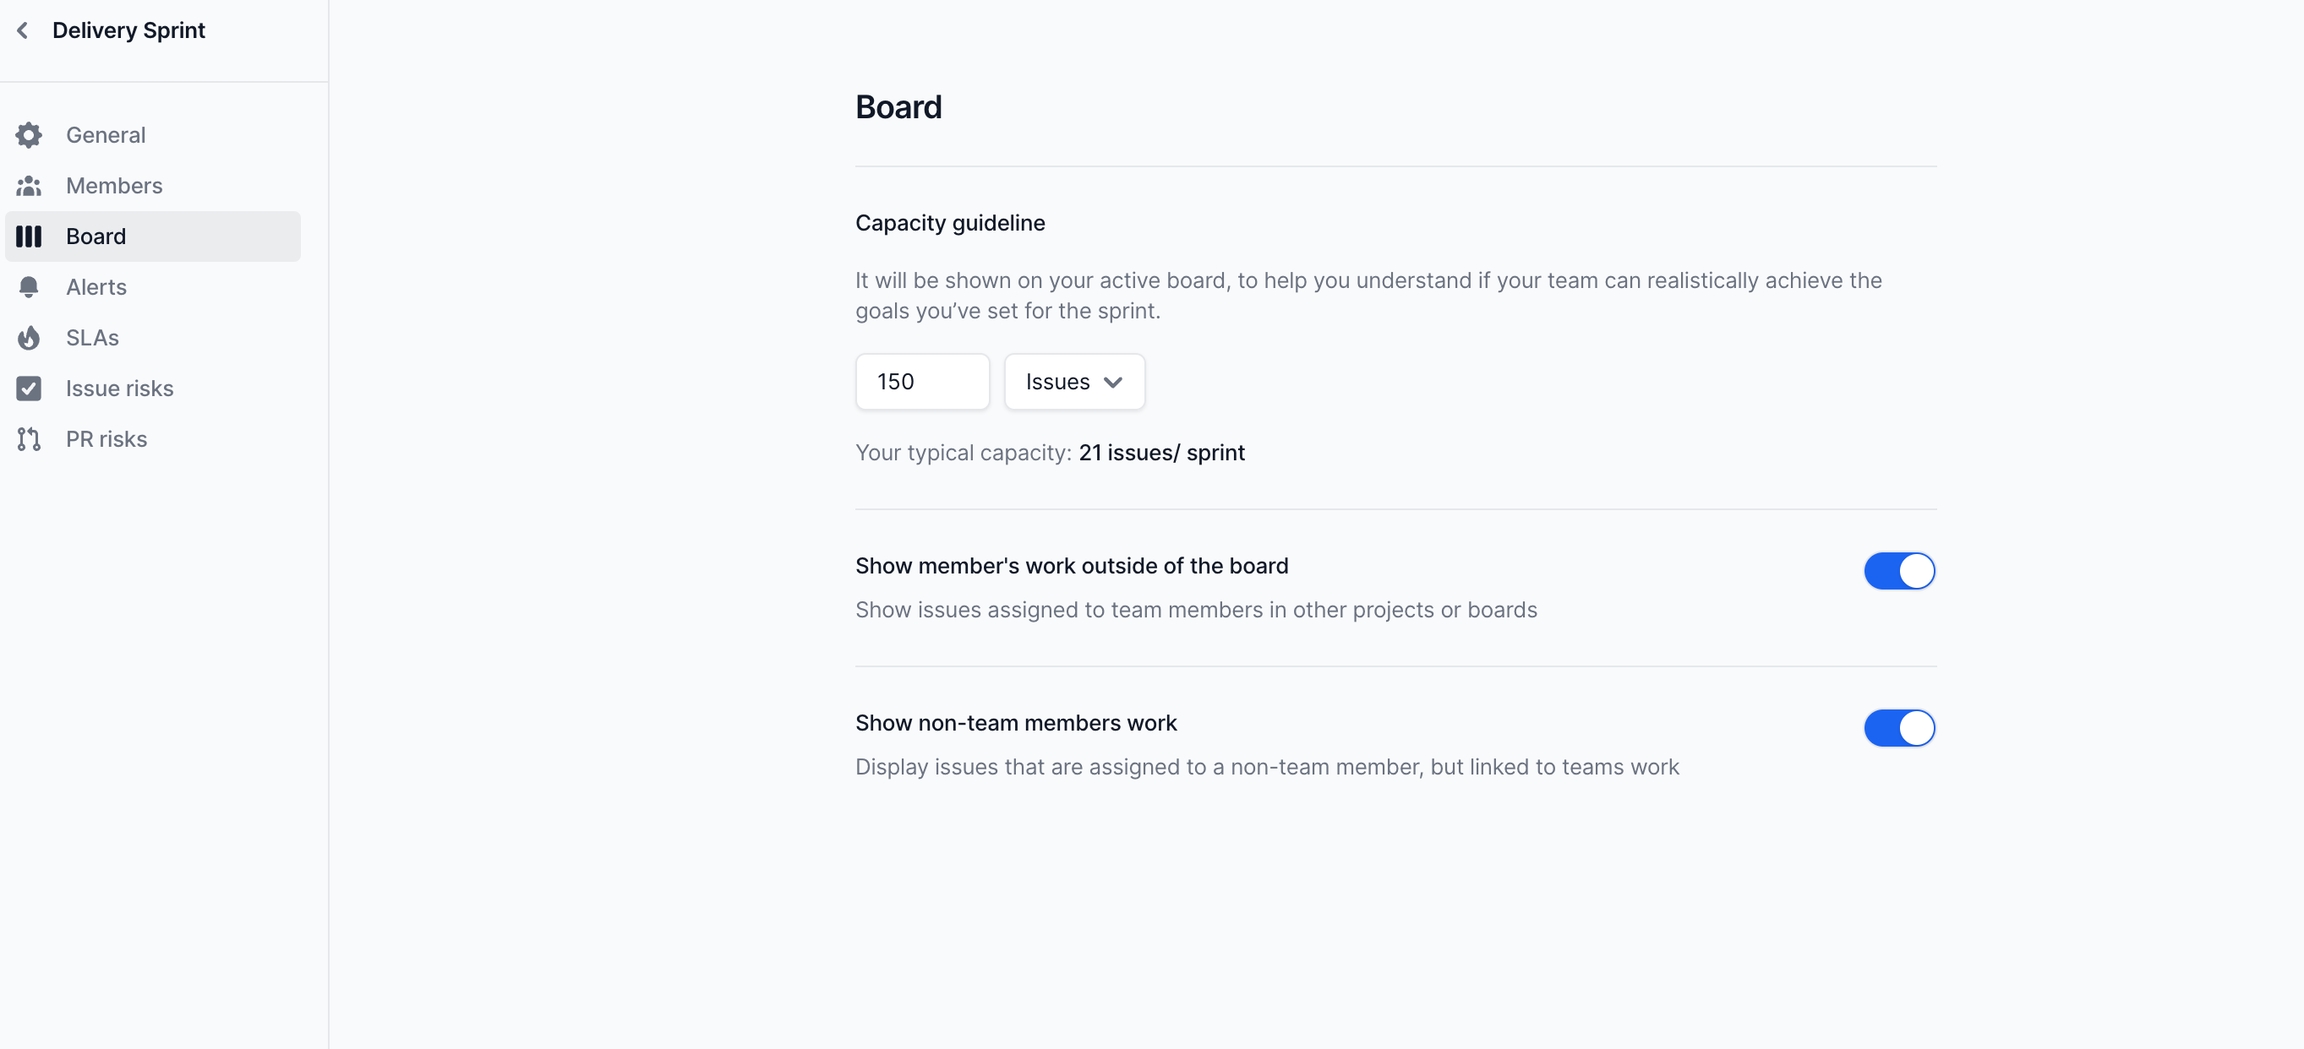Navigate to PR risks section
This screenshot has width=2304, height=1049.
(x=106, y=439)
